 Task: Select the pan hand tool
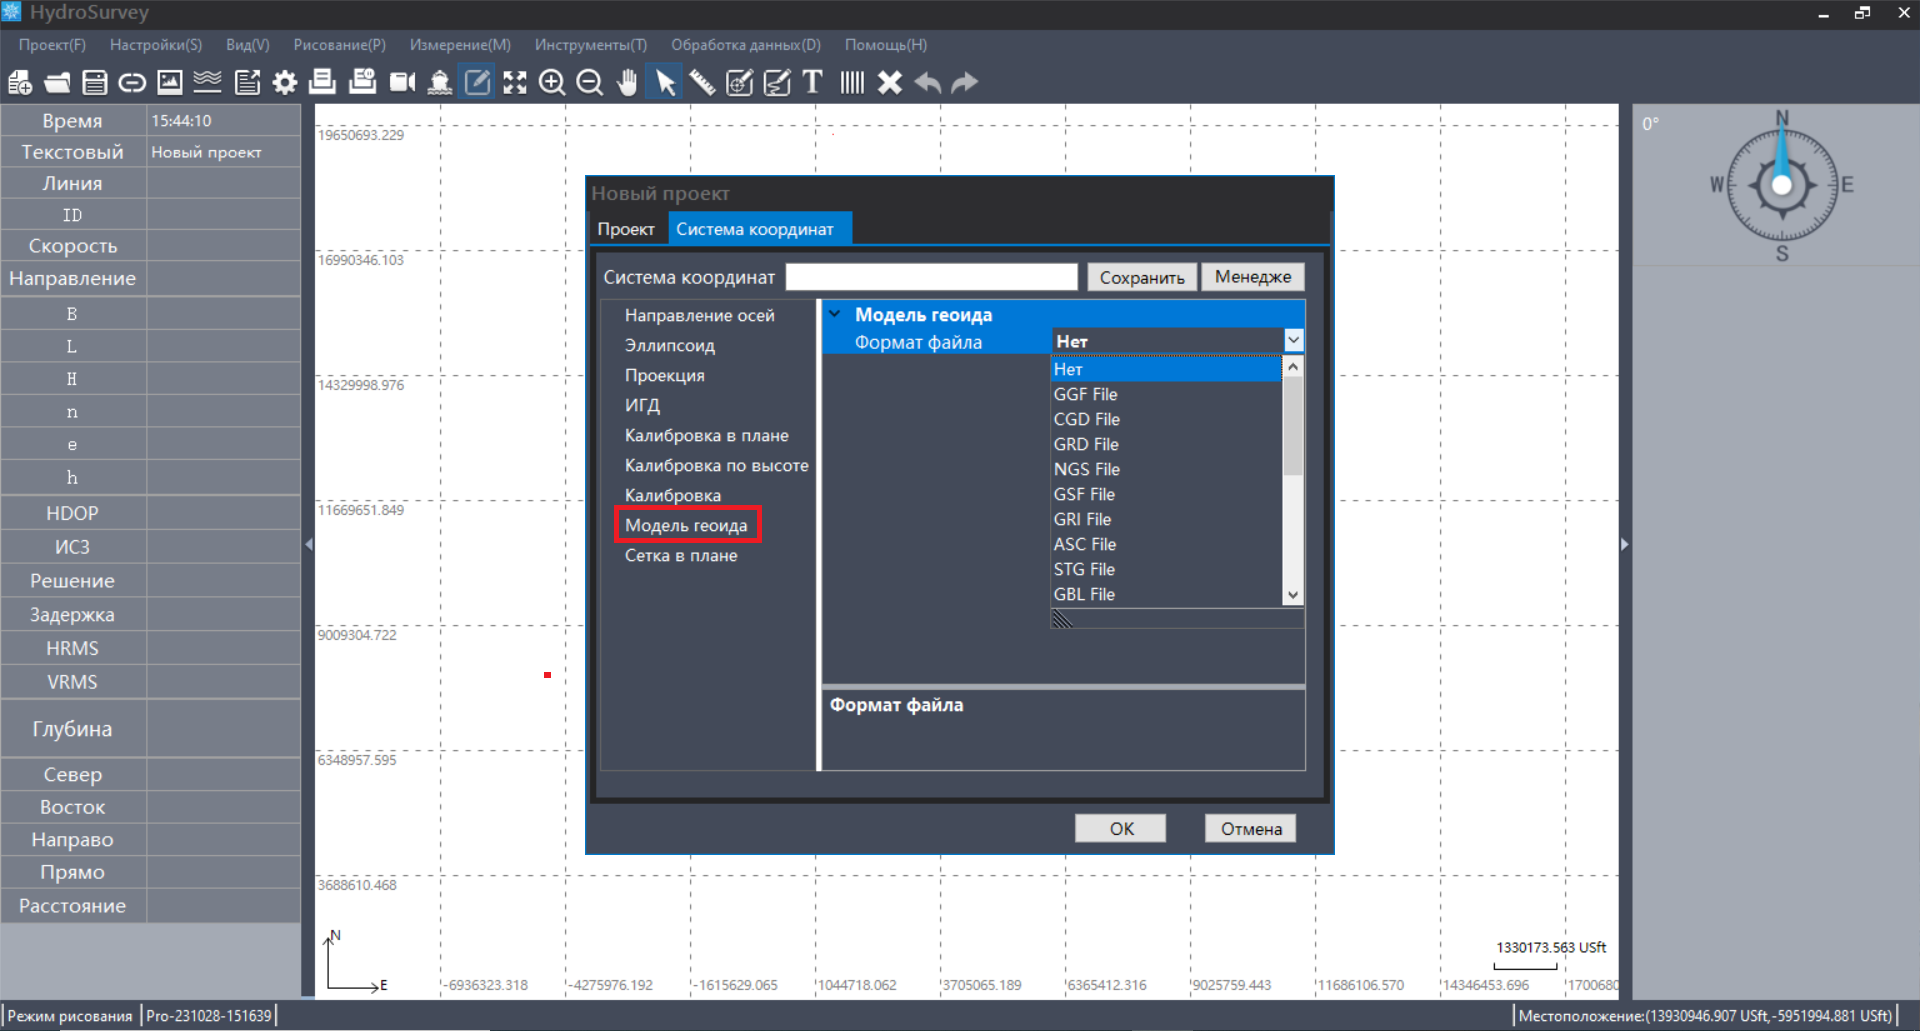[627, 82]
